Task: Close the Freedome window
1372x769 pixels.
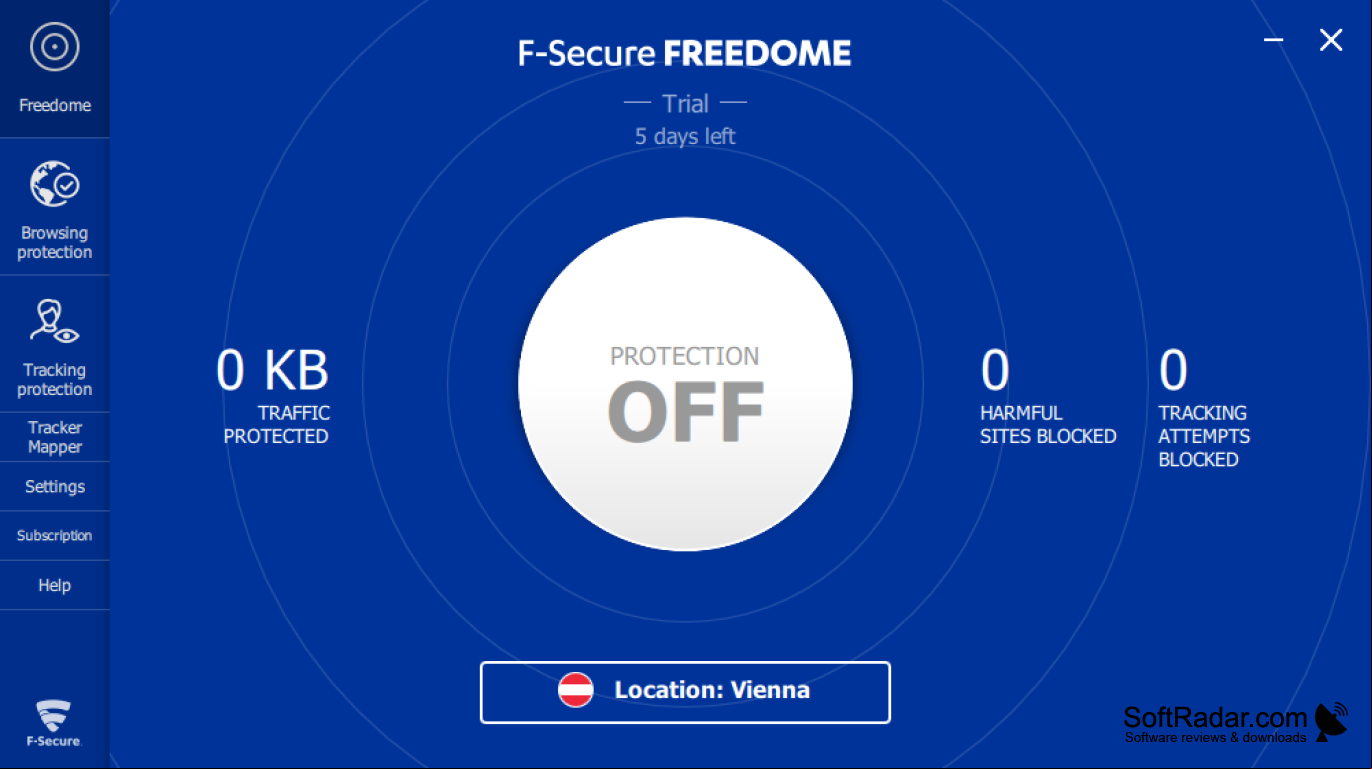Action: (1330, 40)
